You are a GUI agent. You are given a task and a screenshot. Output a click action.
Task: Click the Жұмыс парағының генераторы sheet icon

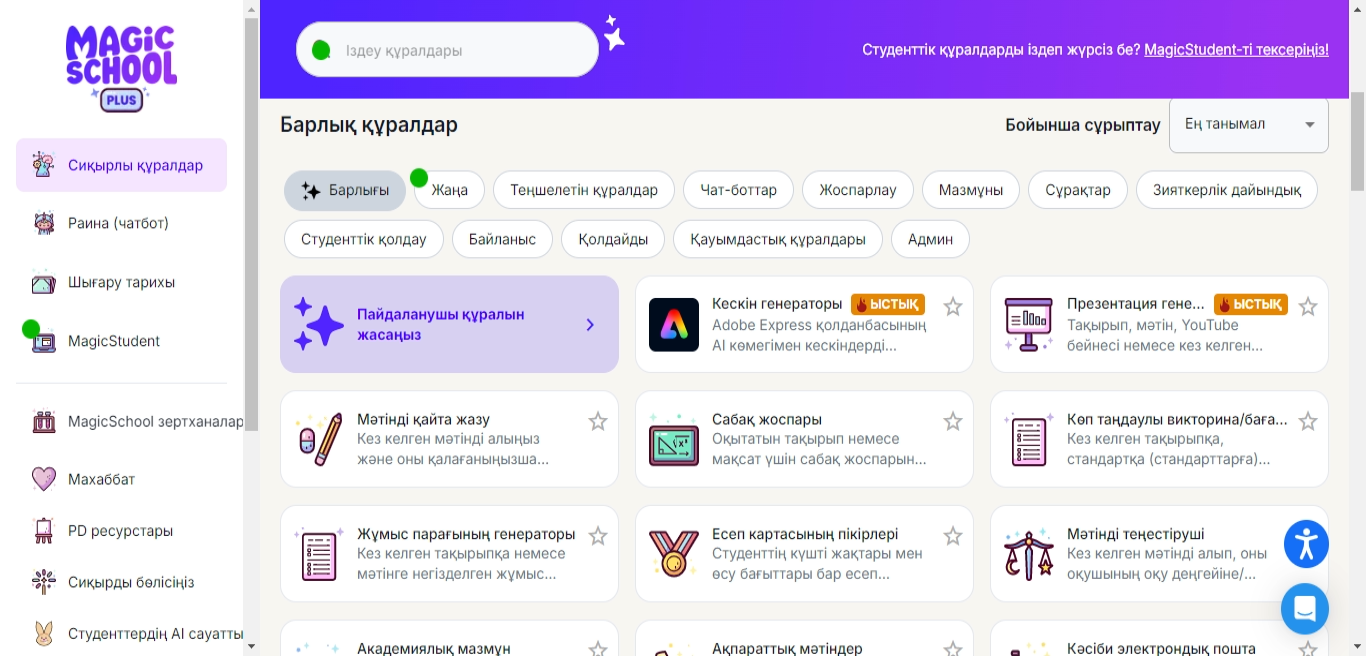[319, 554]
